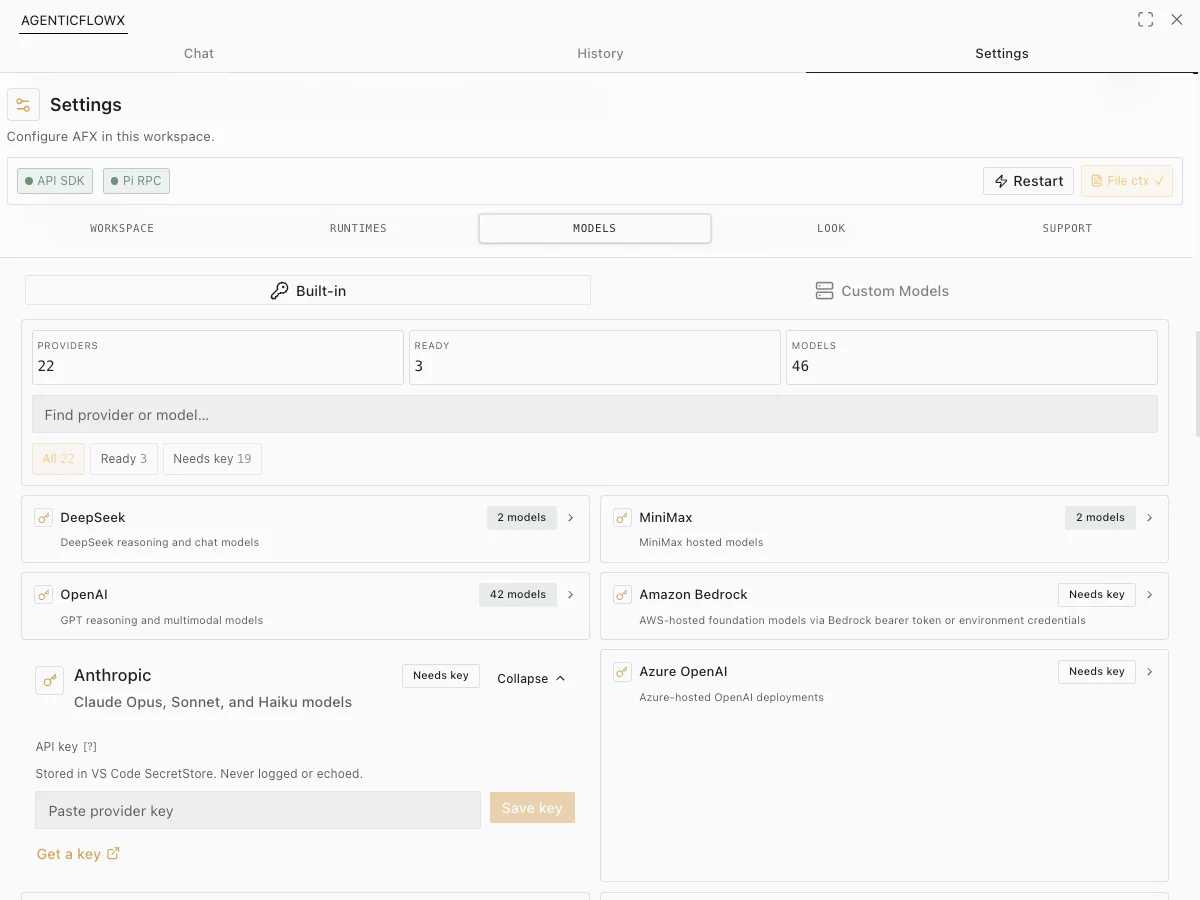Close the AgenticFlowX panel

click(x=1177, y=20)
